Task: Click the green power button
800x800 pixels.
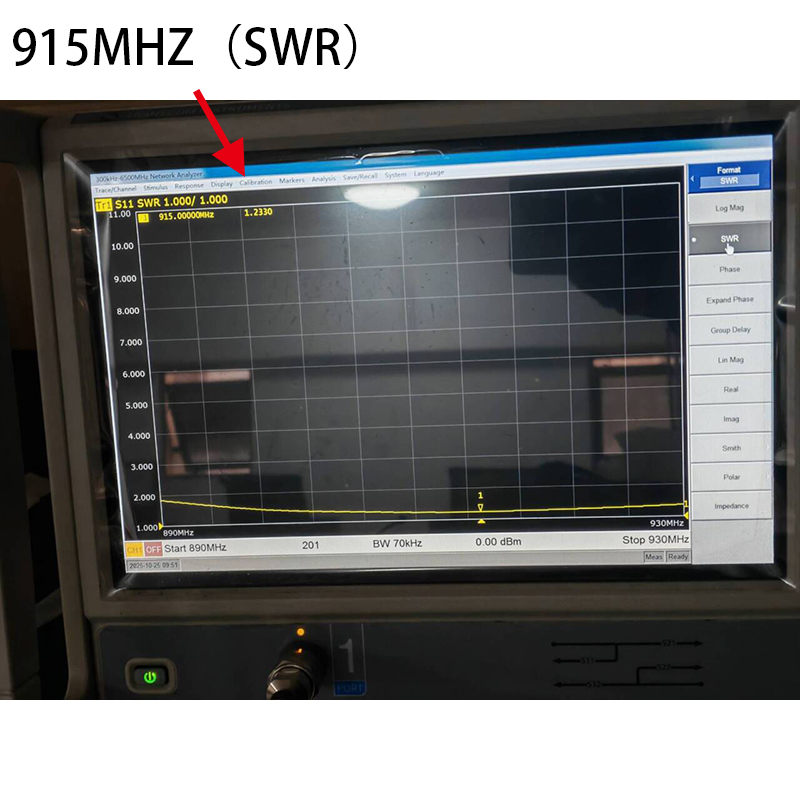Action: (x=149, y=677)
